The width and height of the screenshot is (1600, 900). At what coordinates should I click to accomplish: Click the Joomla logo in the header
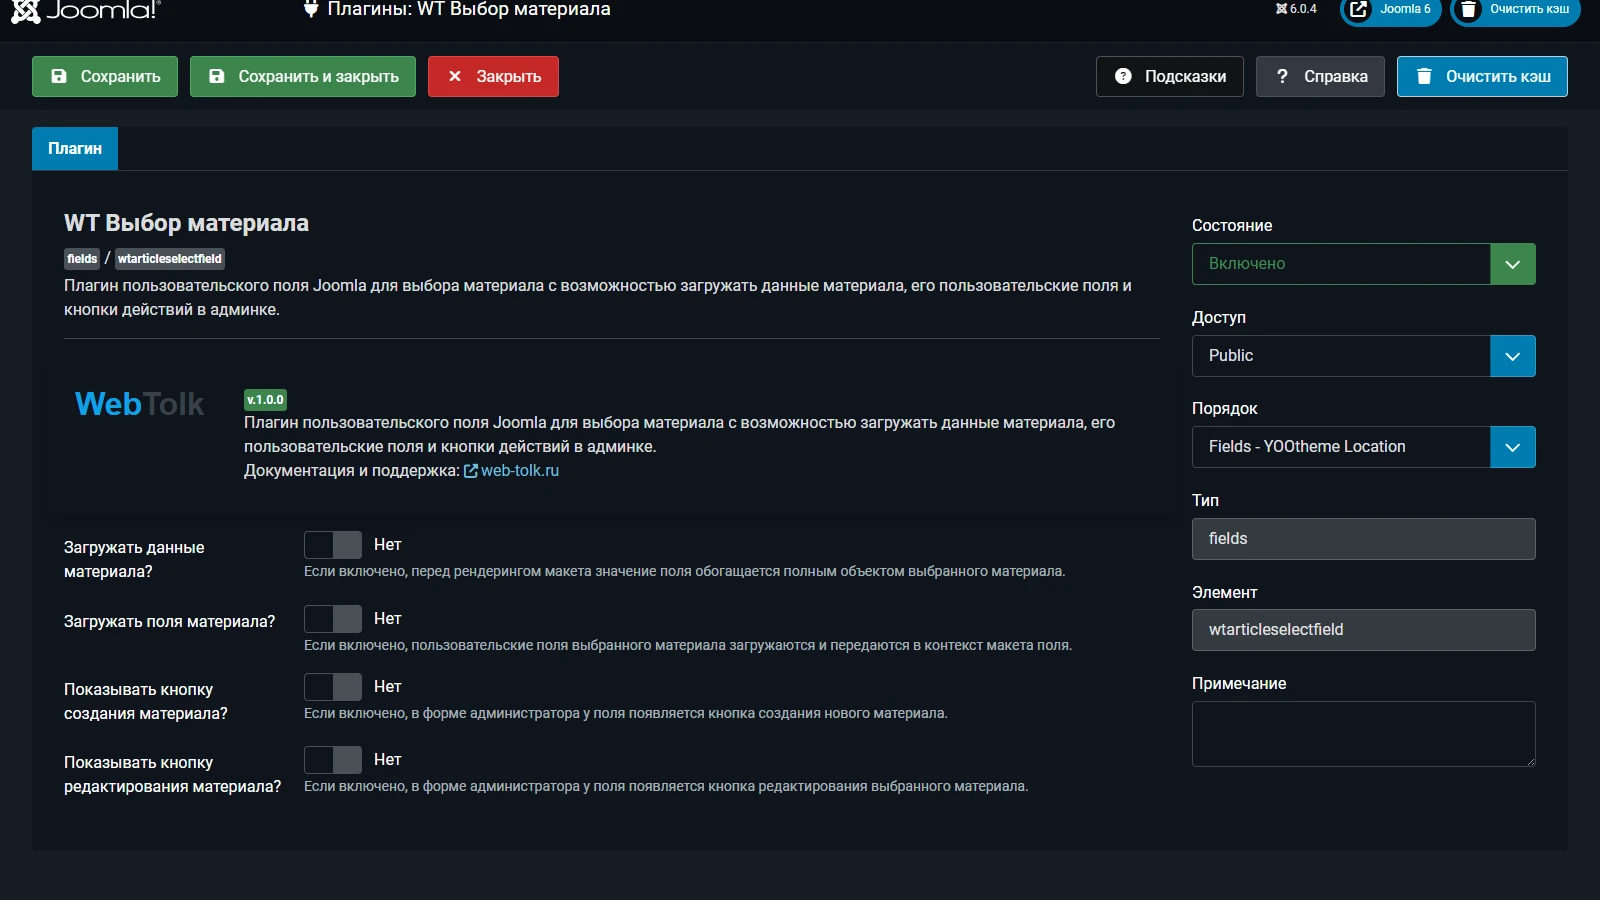(85, 10)
